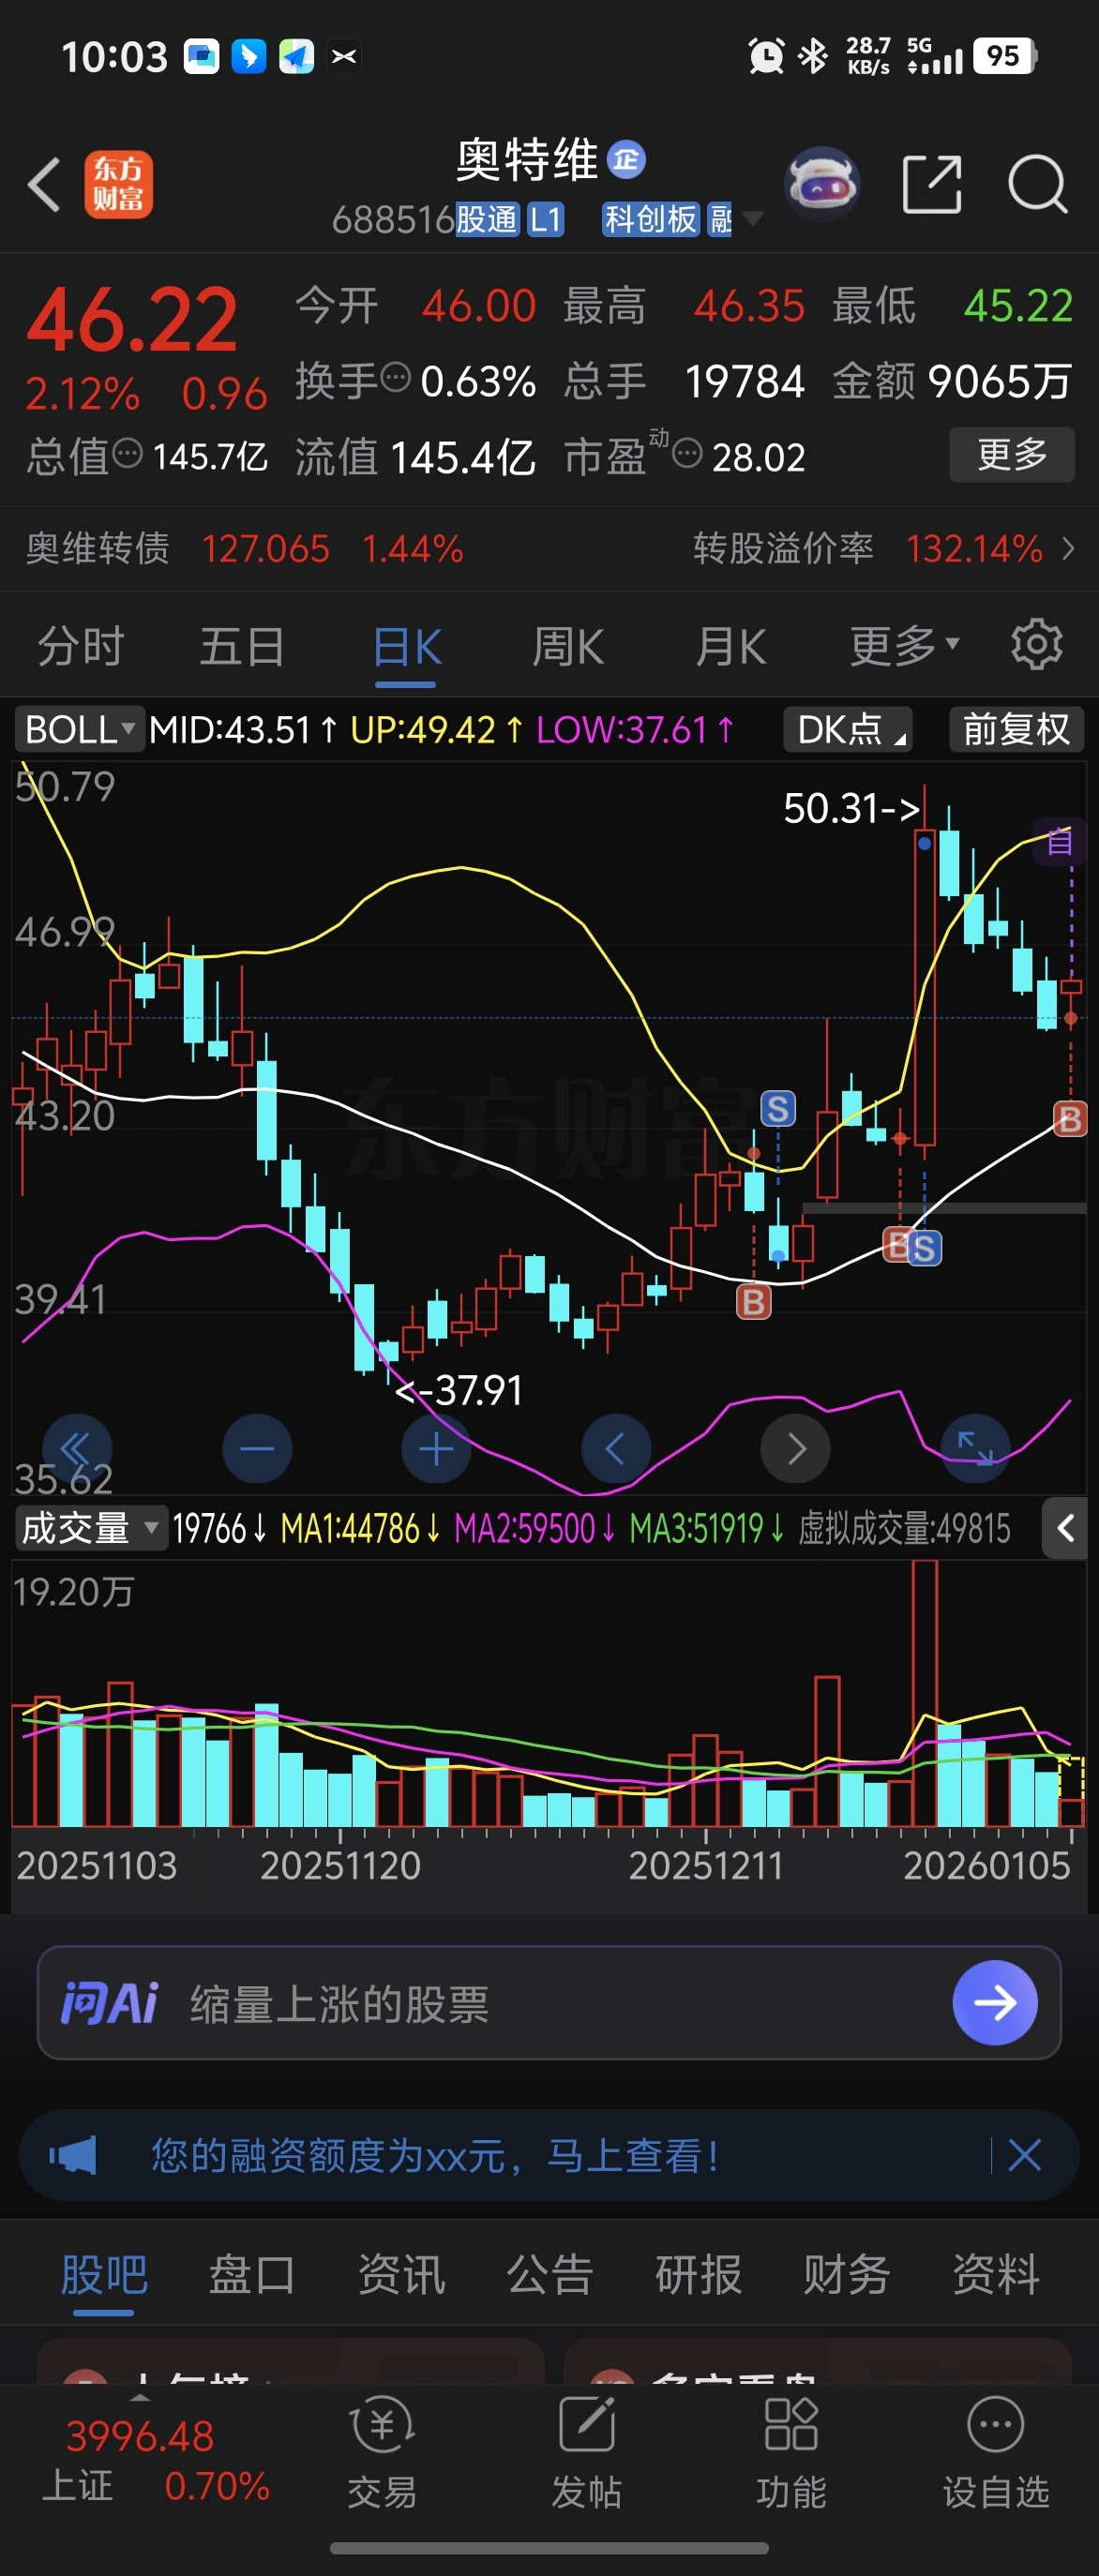The height and width of the screenshot is (2576, 1099).
Task: Tap the S sell marker above candles
Action: point(778,1108)
